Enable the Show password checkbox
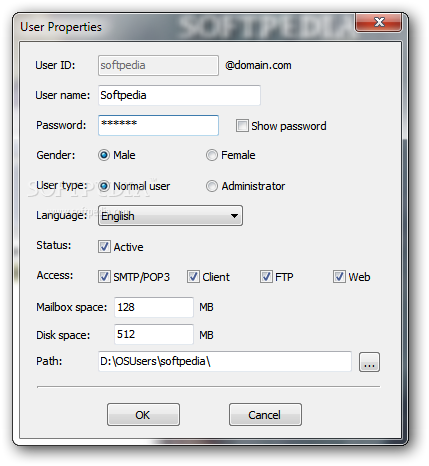Screen dimensions: 429x466 coord(242,126)
